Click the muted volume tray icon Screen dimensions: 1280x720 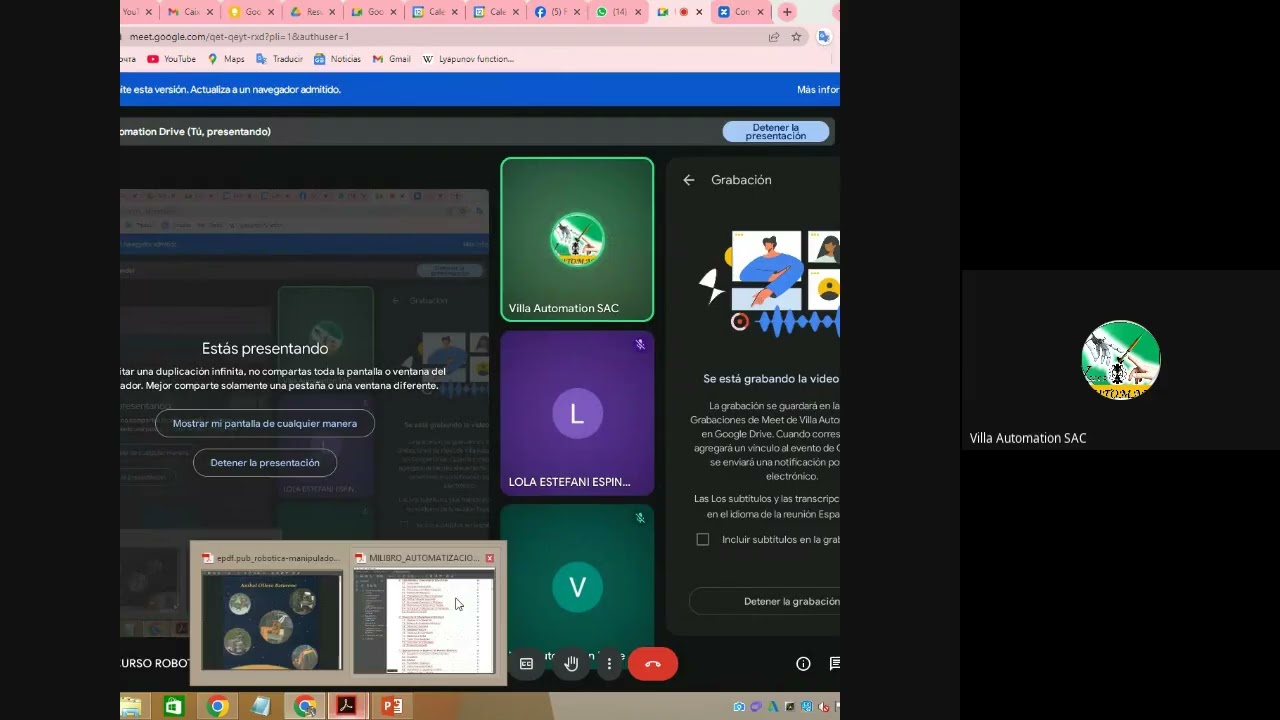coord(824,707)
